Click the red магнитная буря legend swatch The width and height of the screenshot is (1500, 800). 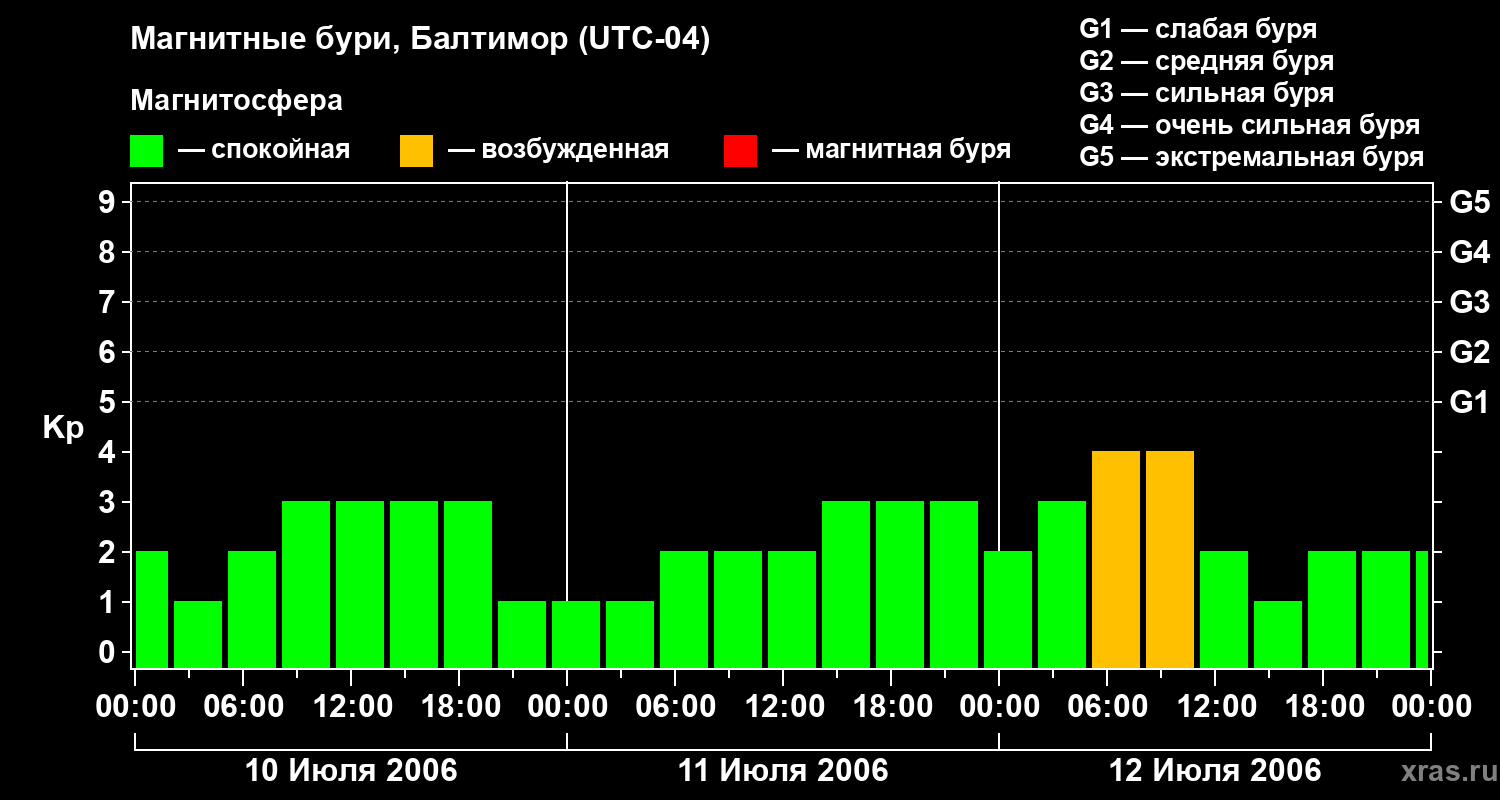point(741,151)
